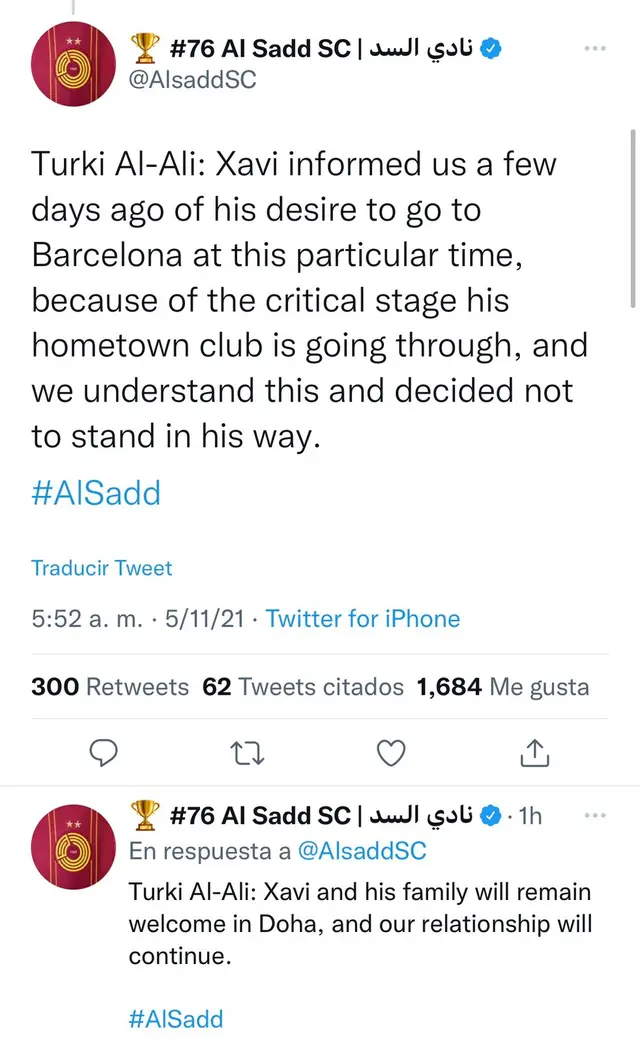View the 62 Tweets citados
This screenshot has height=1040, width=640.
point(303,687)
